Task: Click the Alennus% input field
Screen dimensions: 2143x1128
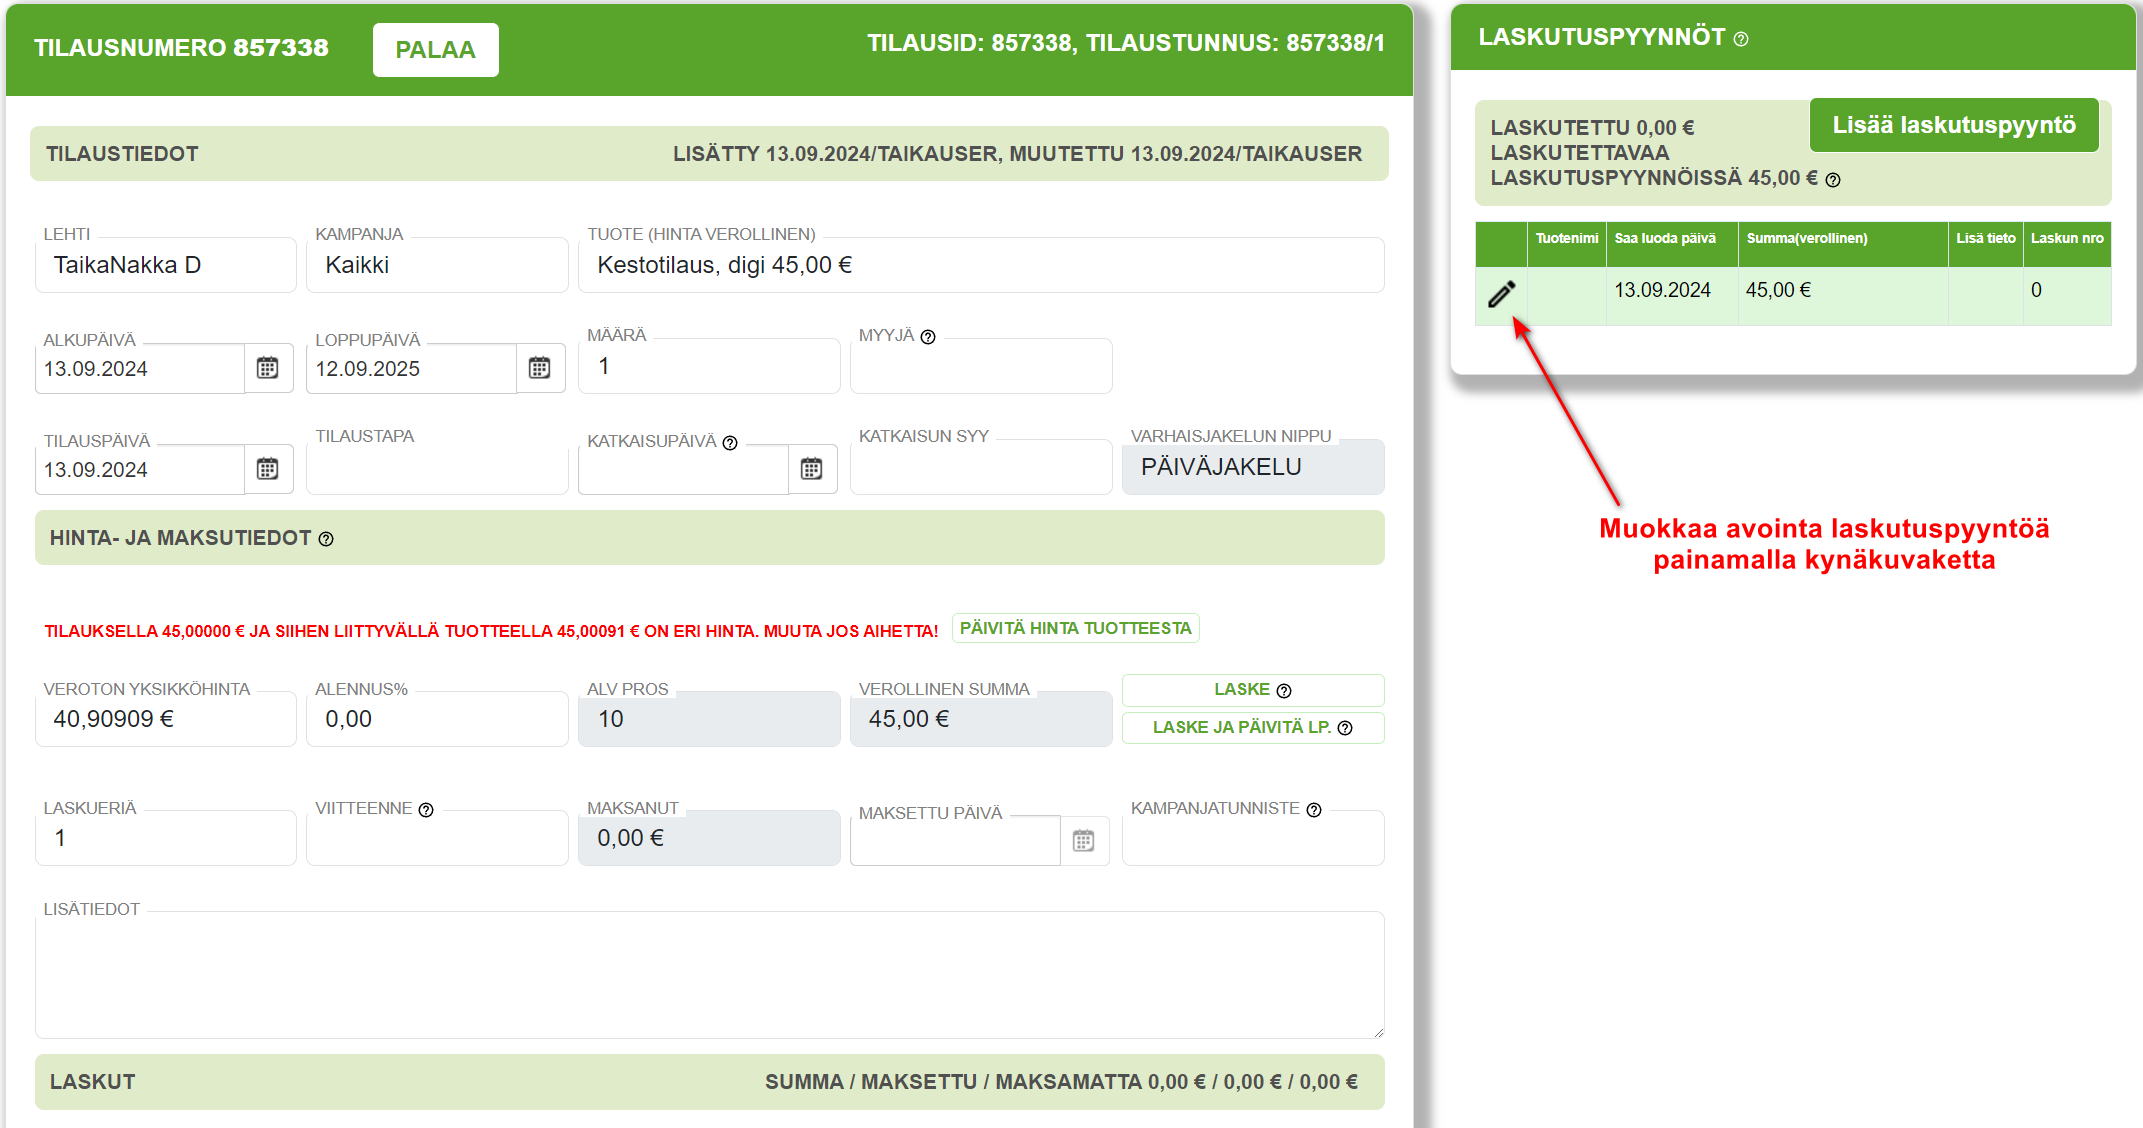Action: pos(438,719)
